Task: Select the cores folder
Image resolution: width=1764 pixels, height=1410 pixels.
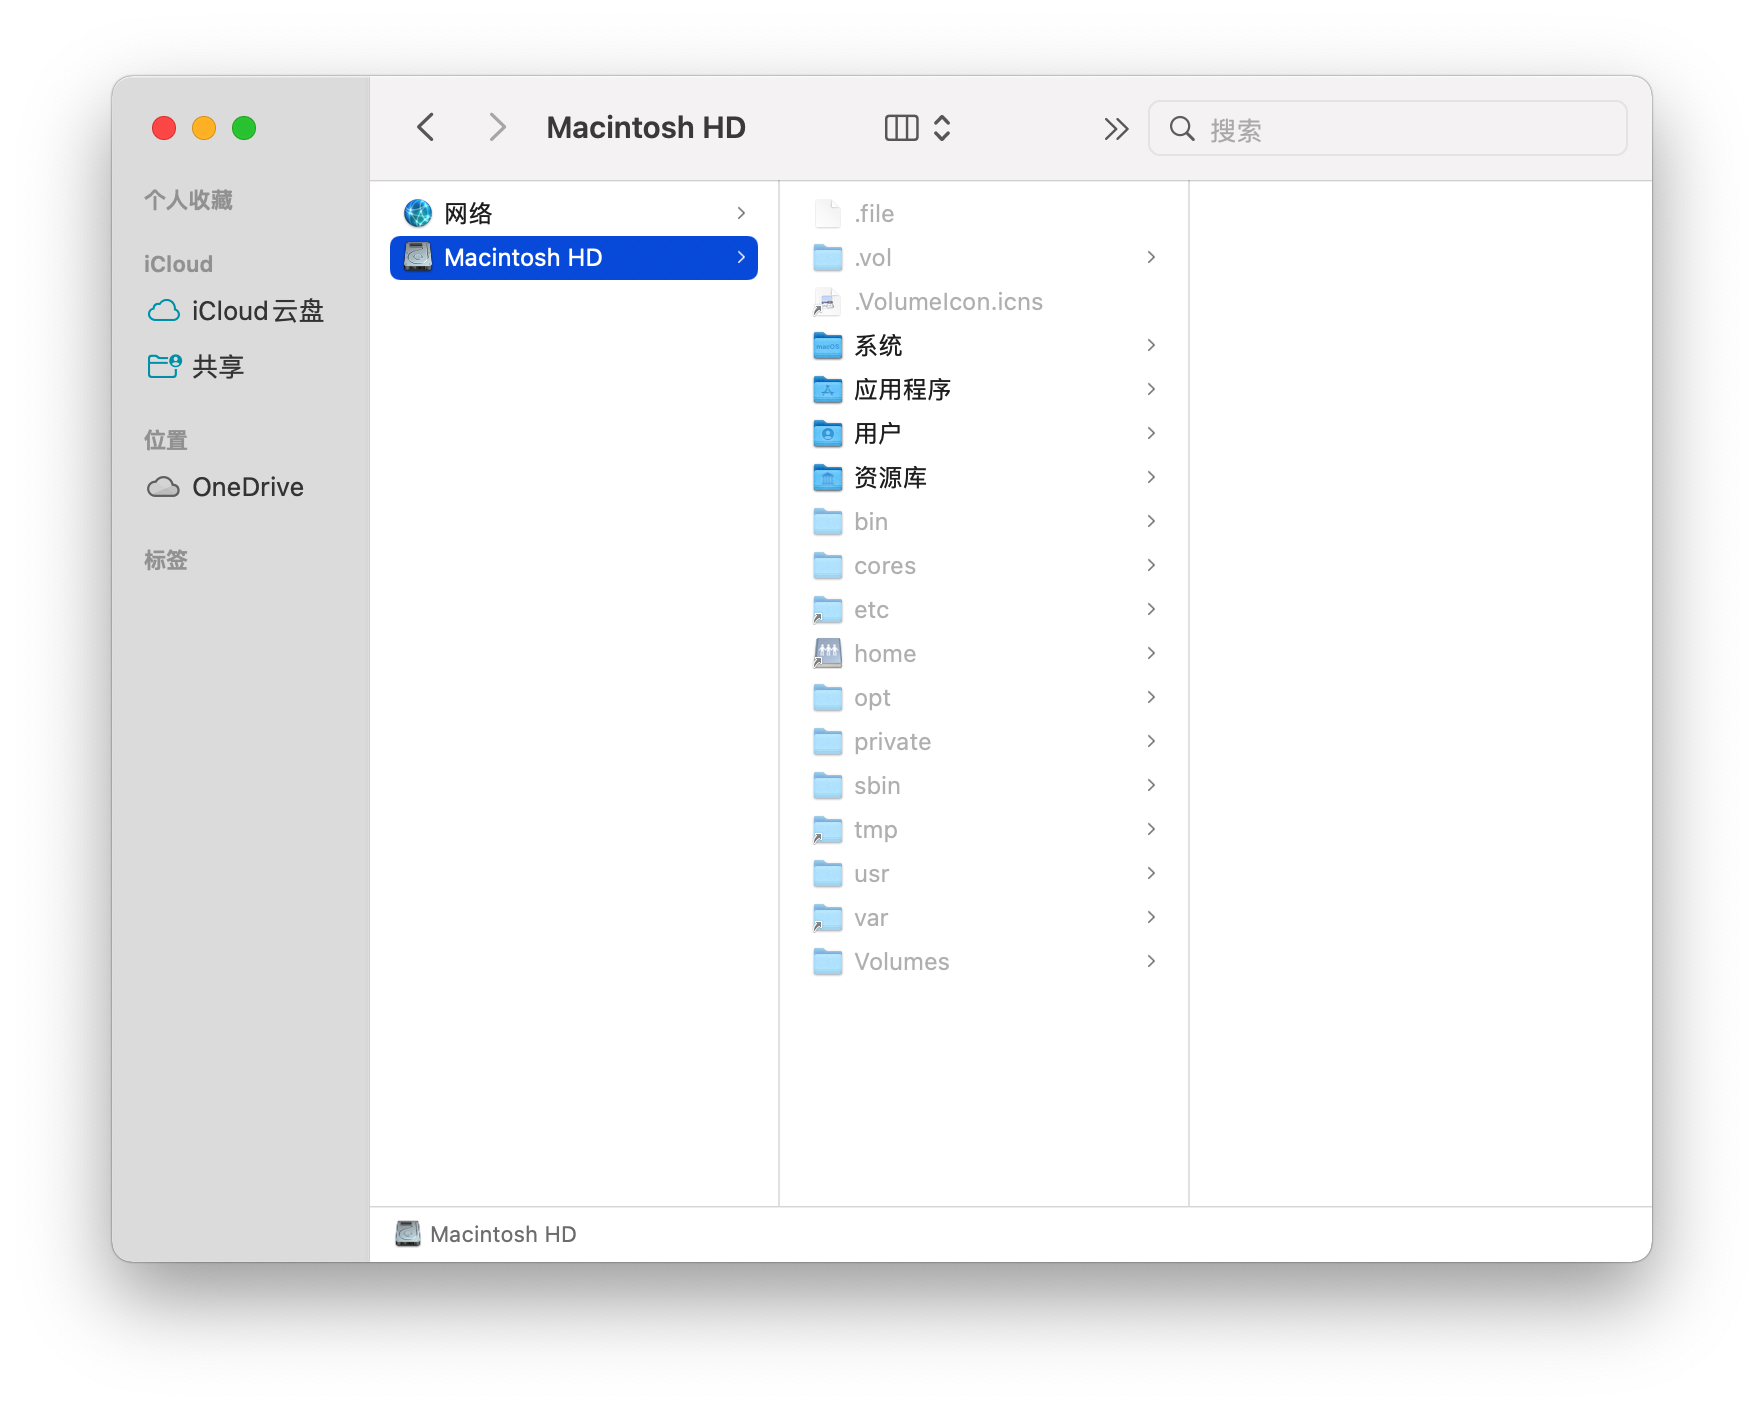Action: (x=984, y=566)
